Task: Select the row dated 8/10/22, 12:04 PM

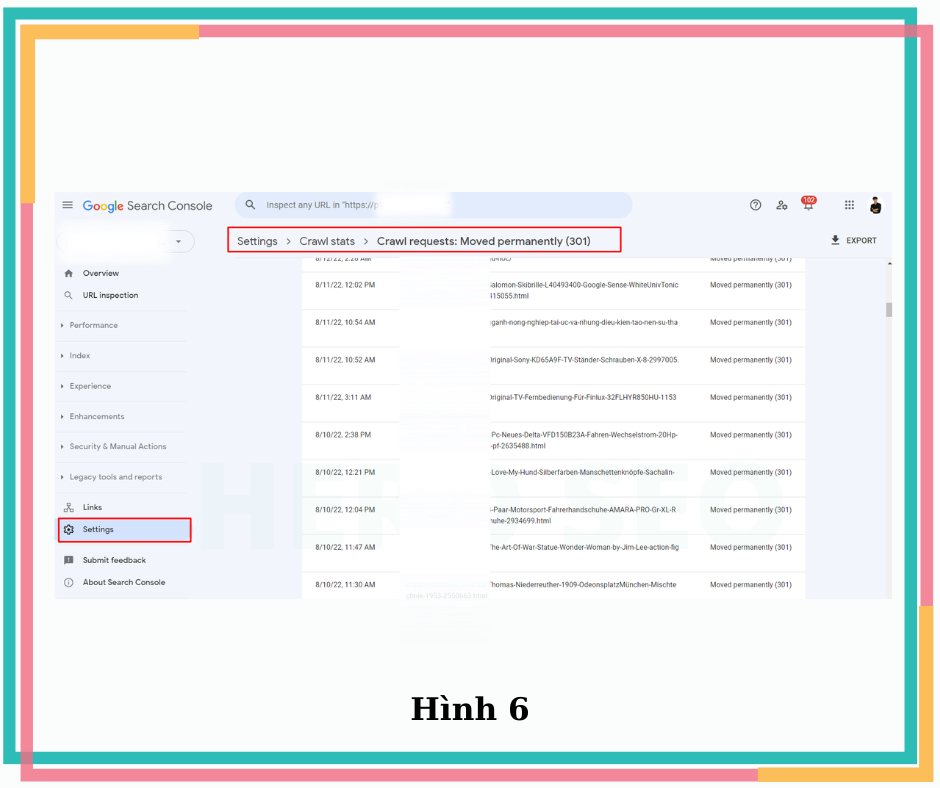Action: point(553,515)
